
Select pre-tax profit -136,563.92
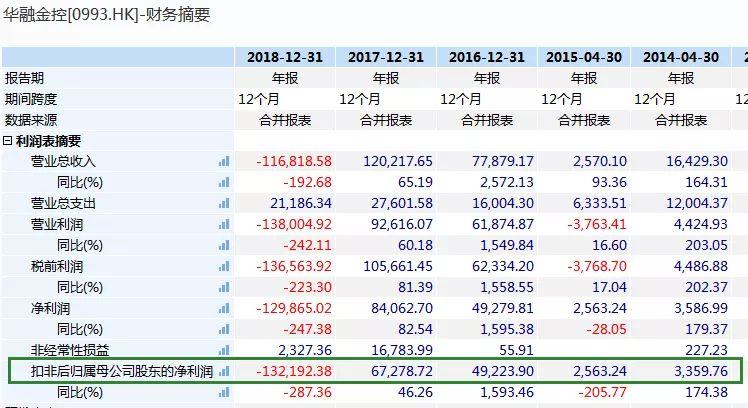[294, 266]
